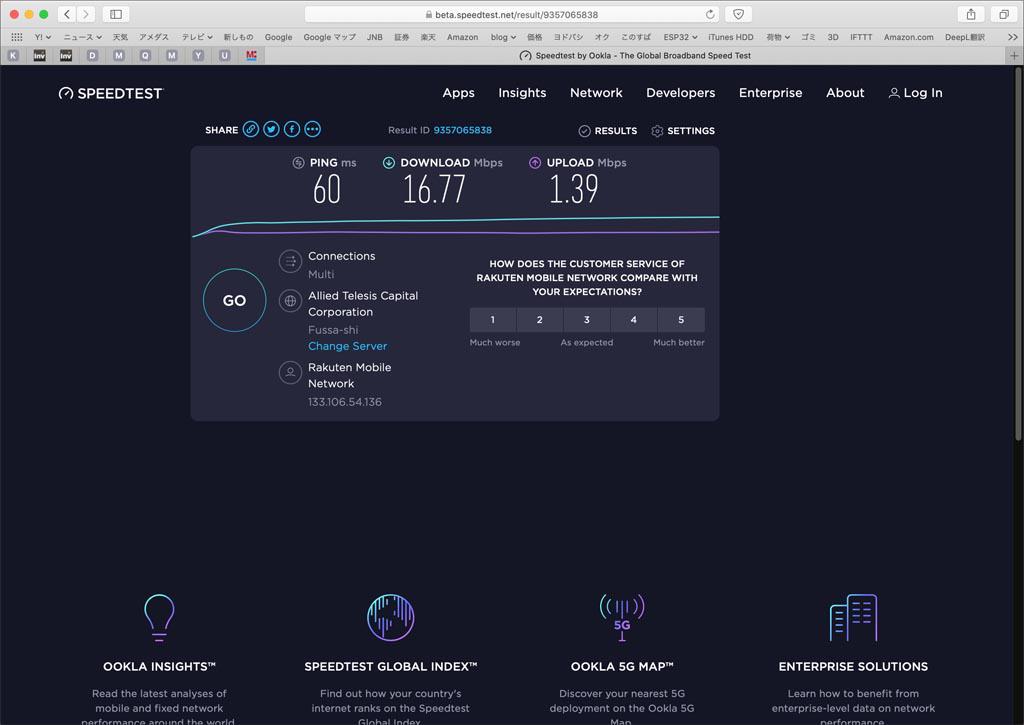
Task: Show all tabs overview
Action: coord(1004,14)
